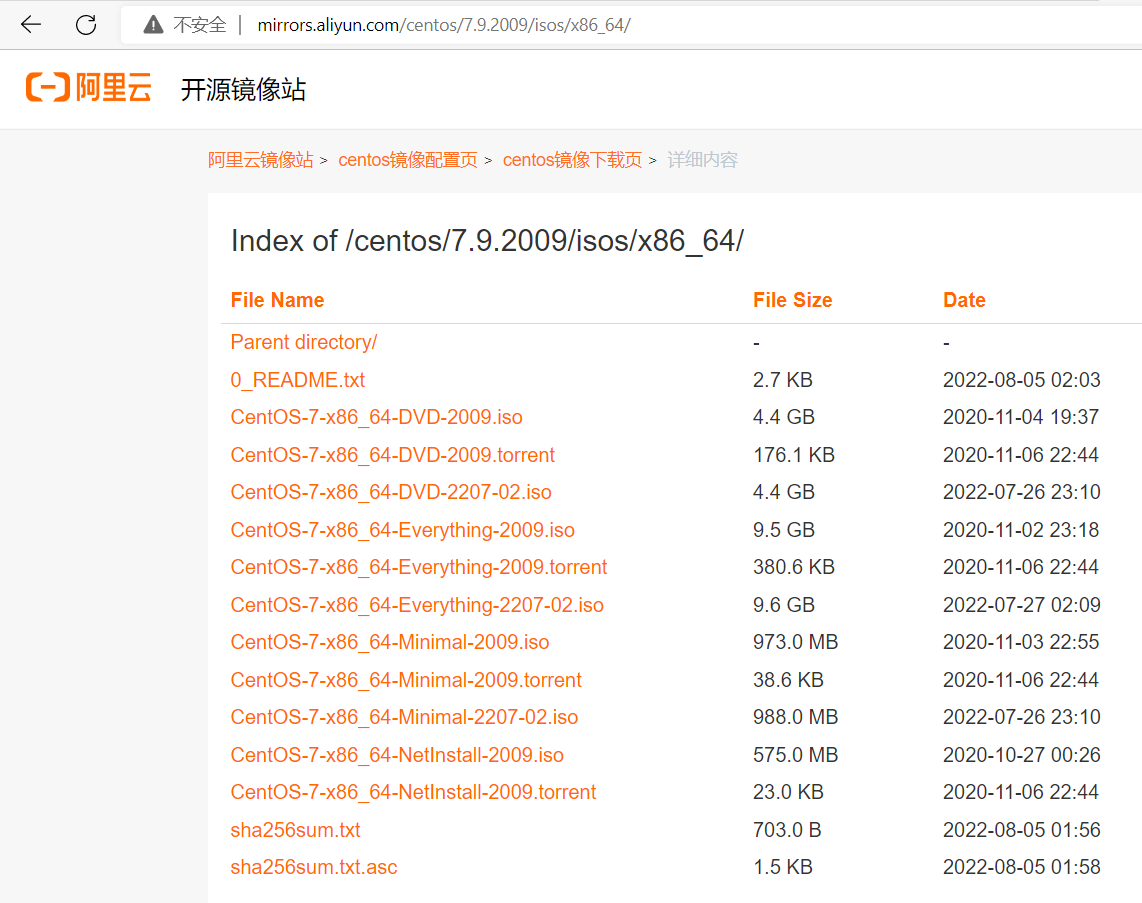Viewport: 1142px width, 903px height.
Task: Download CentOS-7-x86_64-DVD-2009.torrent
Action: click(x=393, y=455)
